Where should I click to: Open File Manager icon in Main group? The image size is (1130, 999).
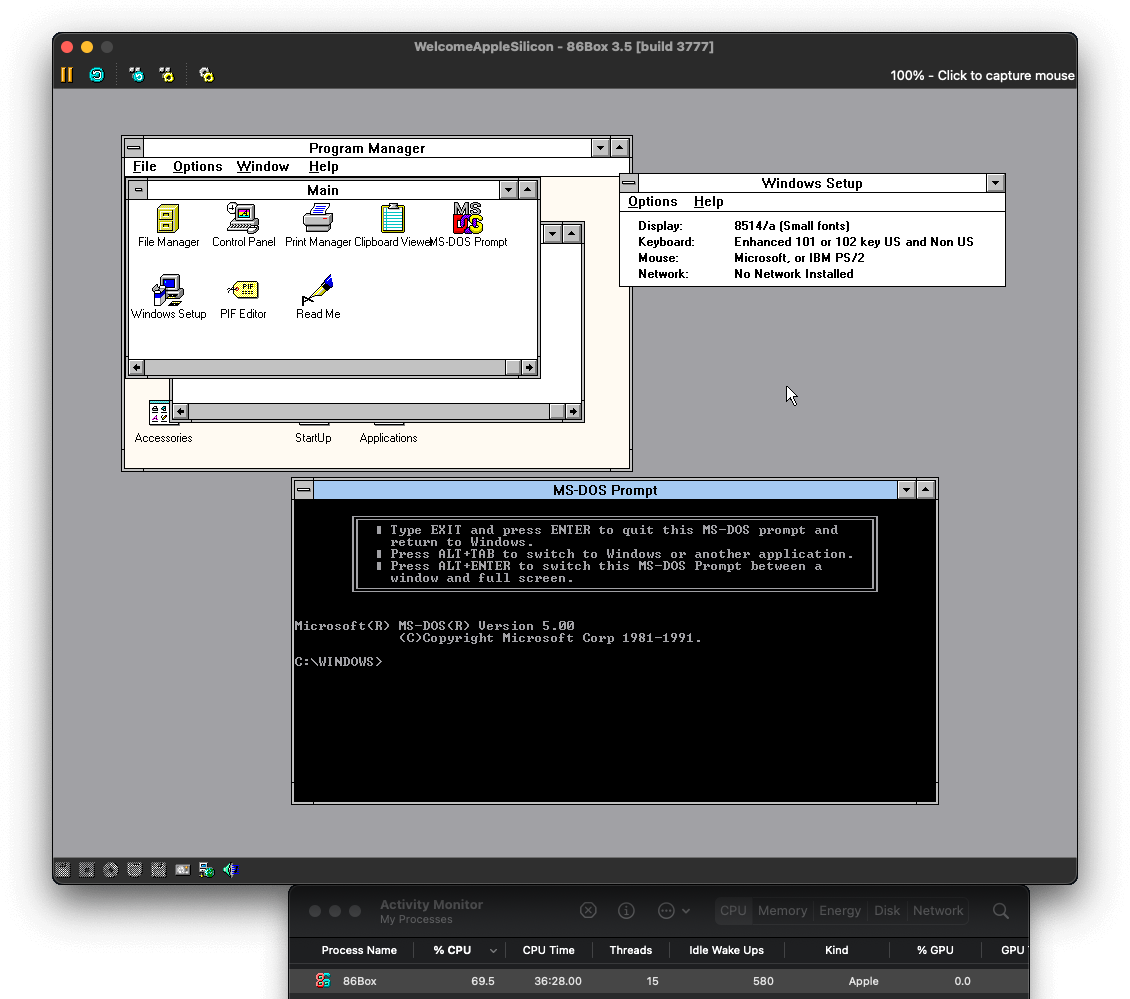[x=168, y=218]
